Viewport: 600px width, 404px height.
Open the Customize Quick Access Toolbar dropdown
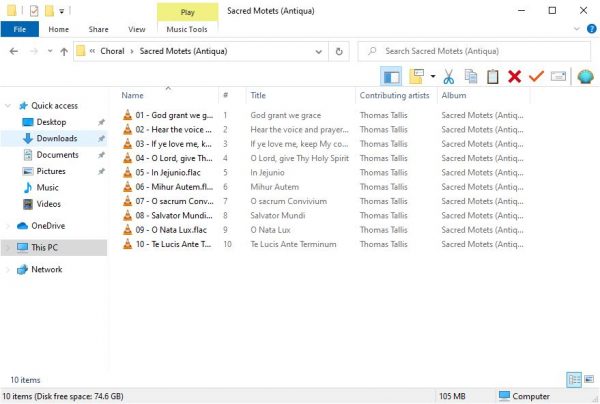click(x=61, y=11)
